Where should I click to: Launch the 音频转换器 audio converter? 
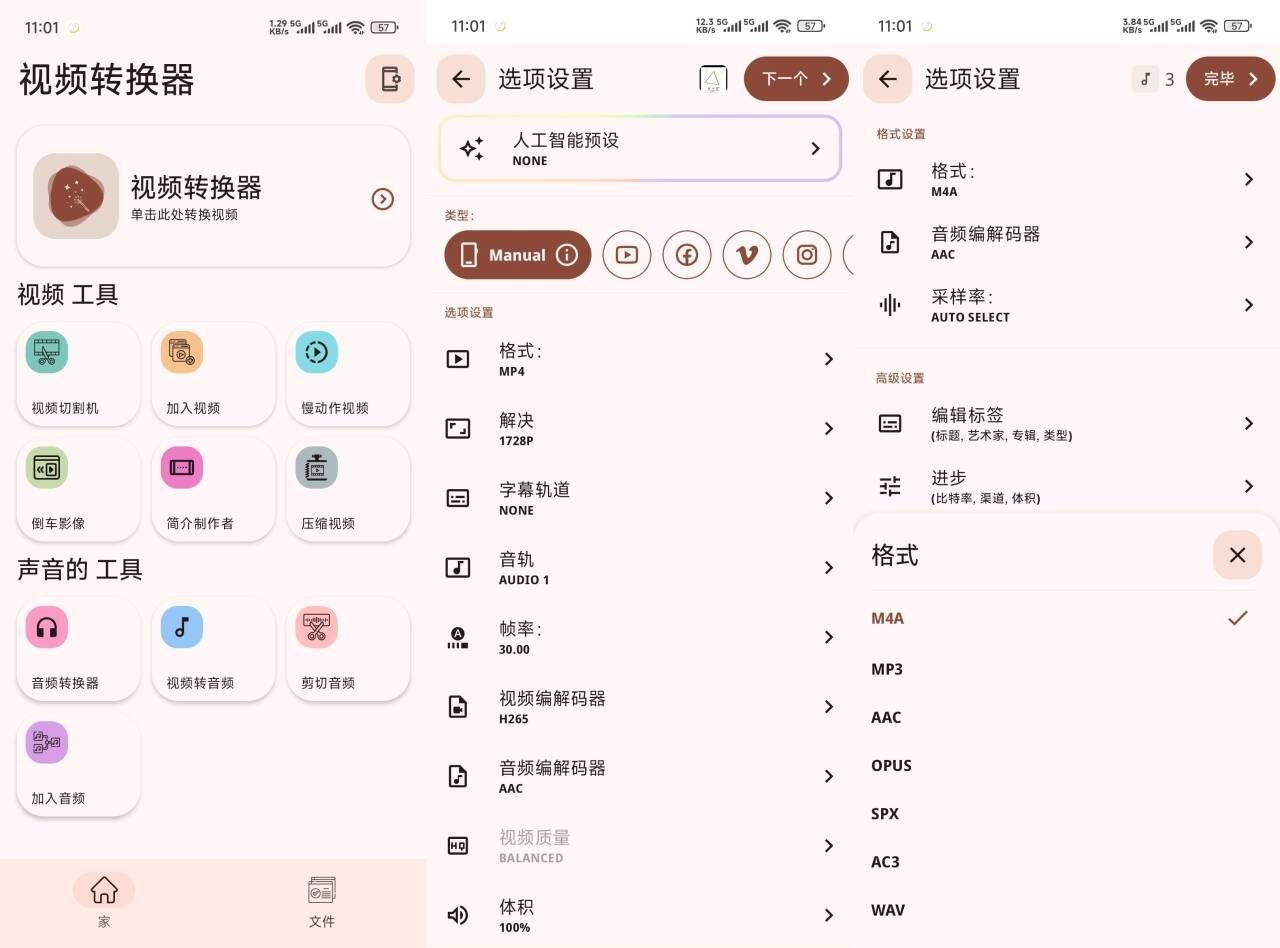click(x=78, y=649)
